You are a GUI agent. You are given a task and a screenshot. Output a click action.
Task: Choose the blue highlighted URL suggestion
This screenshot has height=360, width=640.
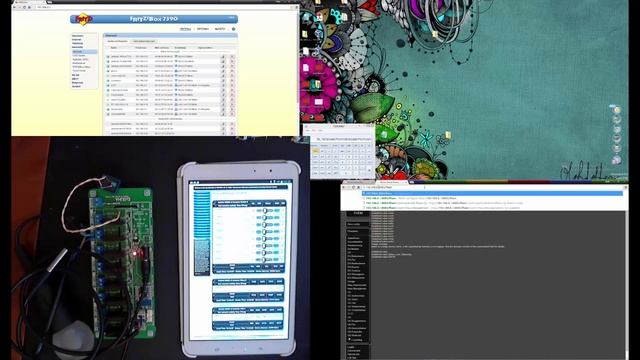(492, 193)
